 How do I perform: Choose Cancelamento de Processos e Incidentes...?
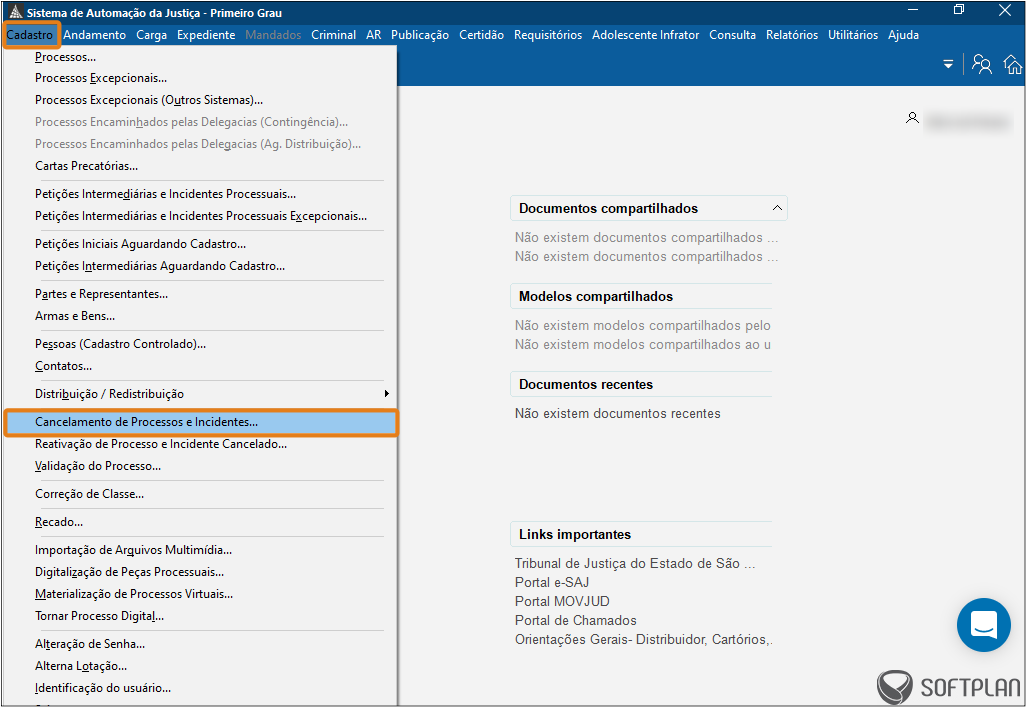[200, 422]
